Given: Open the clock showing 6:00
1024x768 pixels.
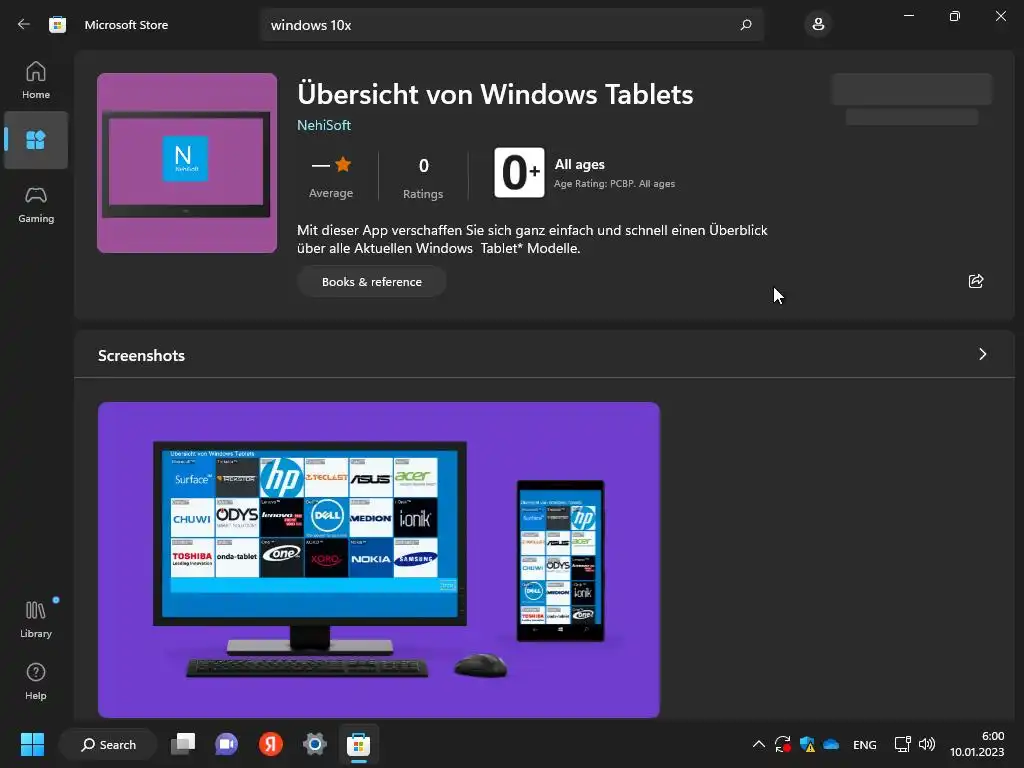Looking at the screenshot, I should click(x=977, y=744).
